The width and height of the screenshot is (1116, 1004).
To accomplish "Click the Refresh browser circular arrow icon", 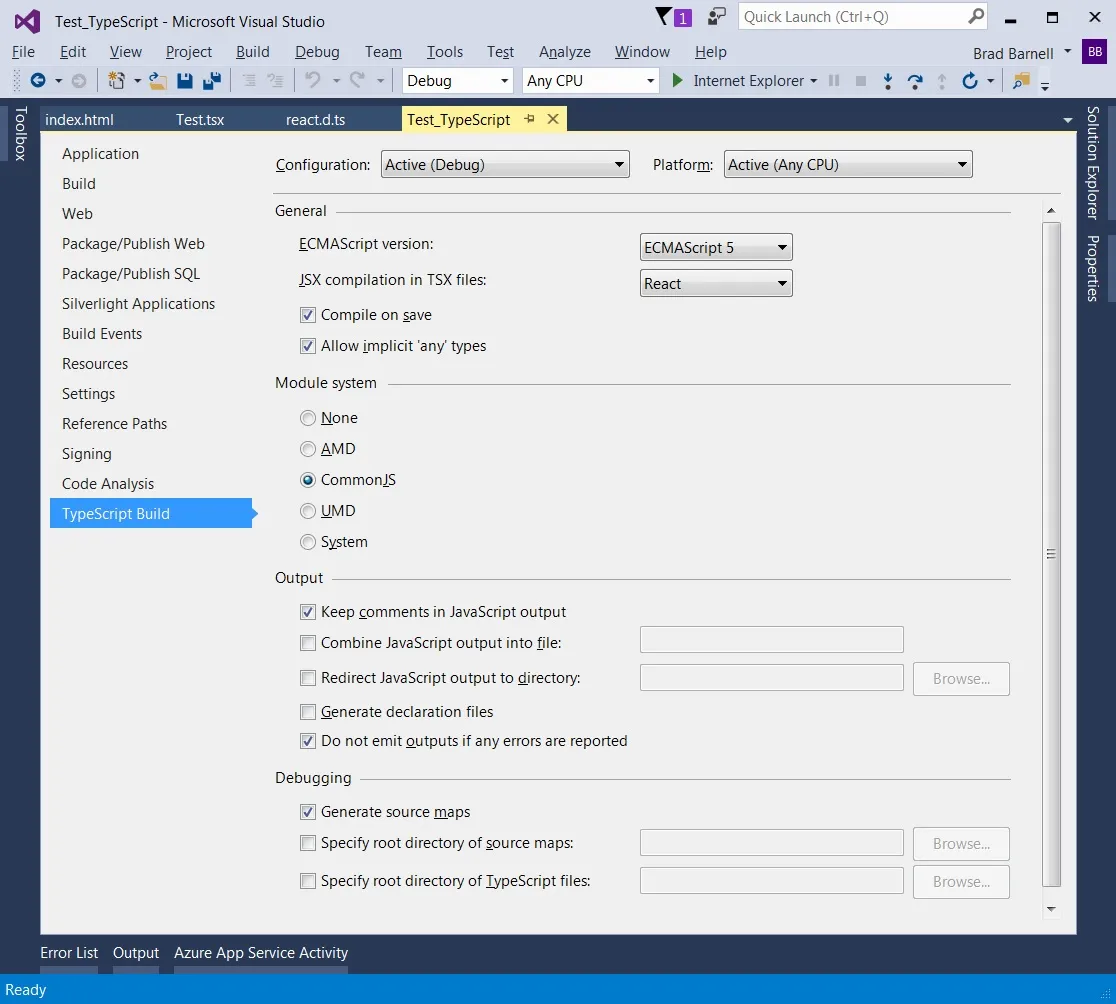I will click(970, 81).
